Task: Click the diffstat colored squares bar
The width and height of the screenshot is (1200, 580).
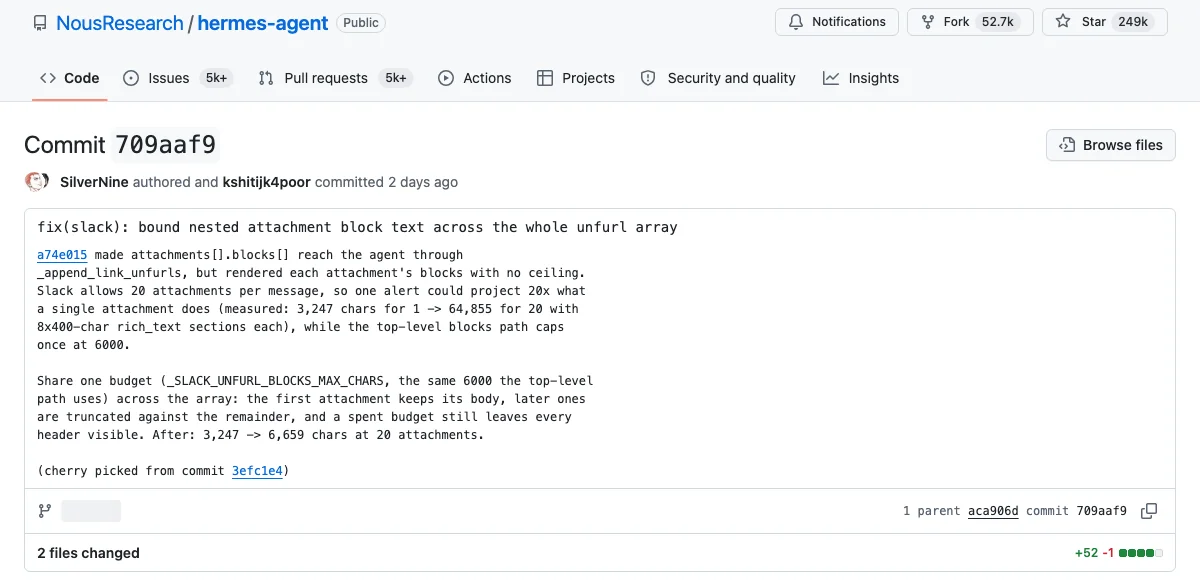Action: pos(1141,553)
